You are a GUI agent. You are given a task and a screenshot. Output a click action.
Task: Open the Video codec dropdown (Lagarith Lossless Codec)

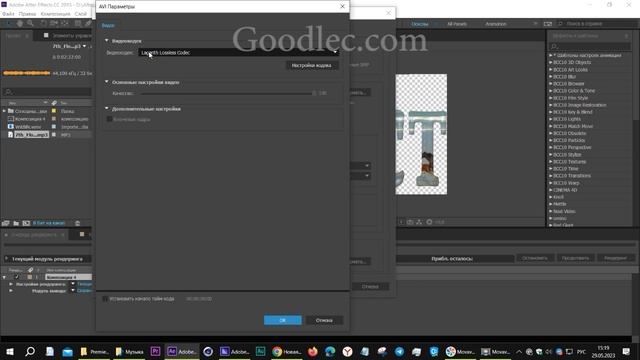point(239,52)
